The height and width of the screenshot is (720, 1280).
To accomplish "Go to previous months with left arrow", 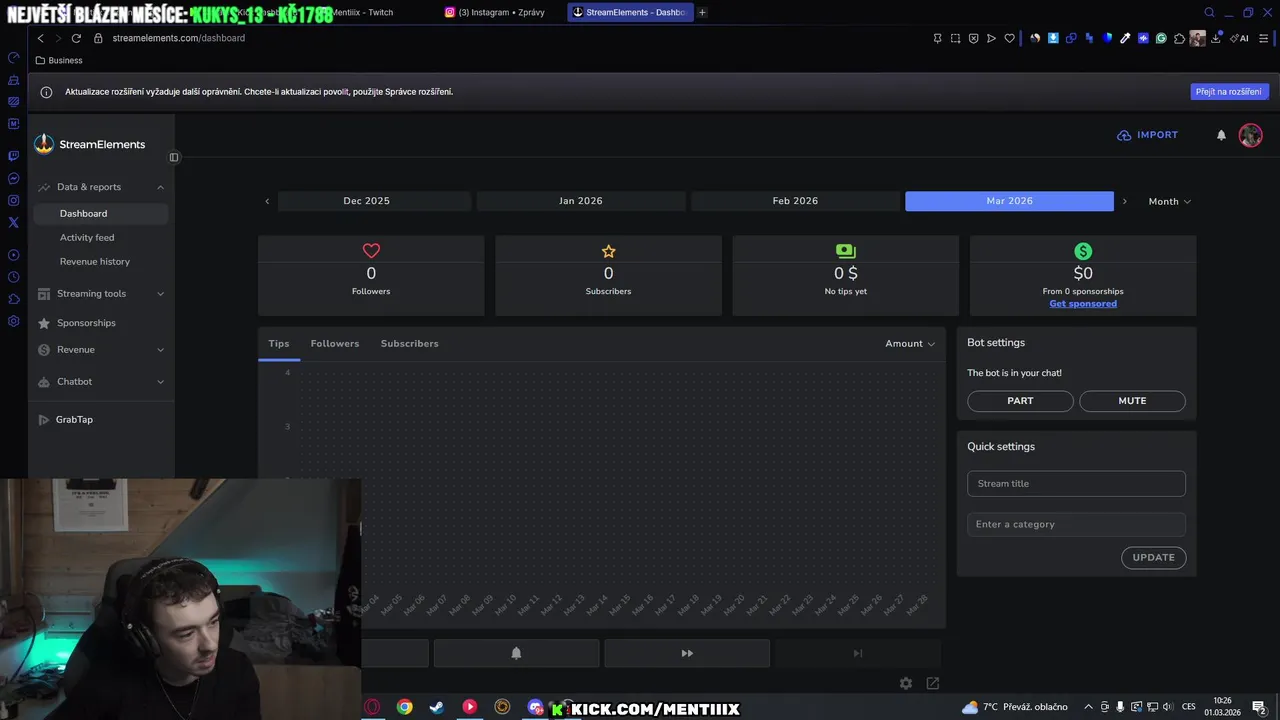I will pos(267,201).
